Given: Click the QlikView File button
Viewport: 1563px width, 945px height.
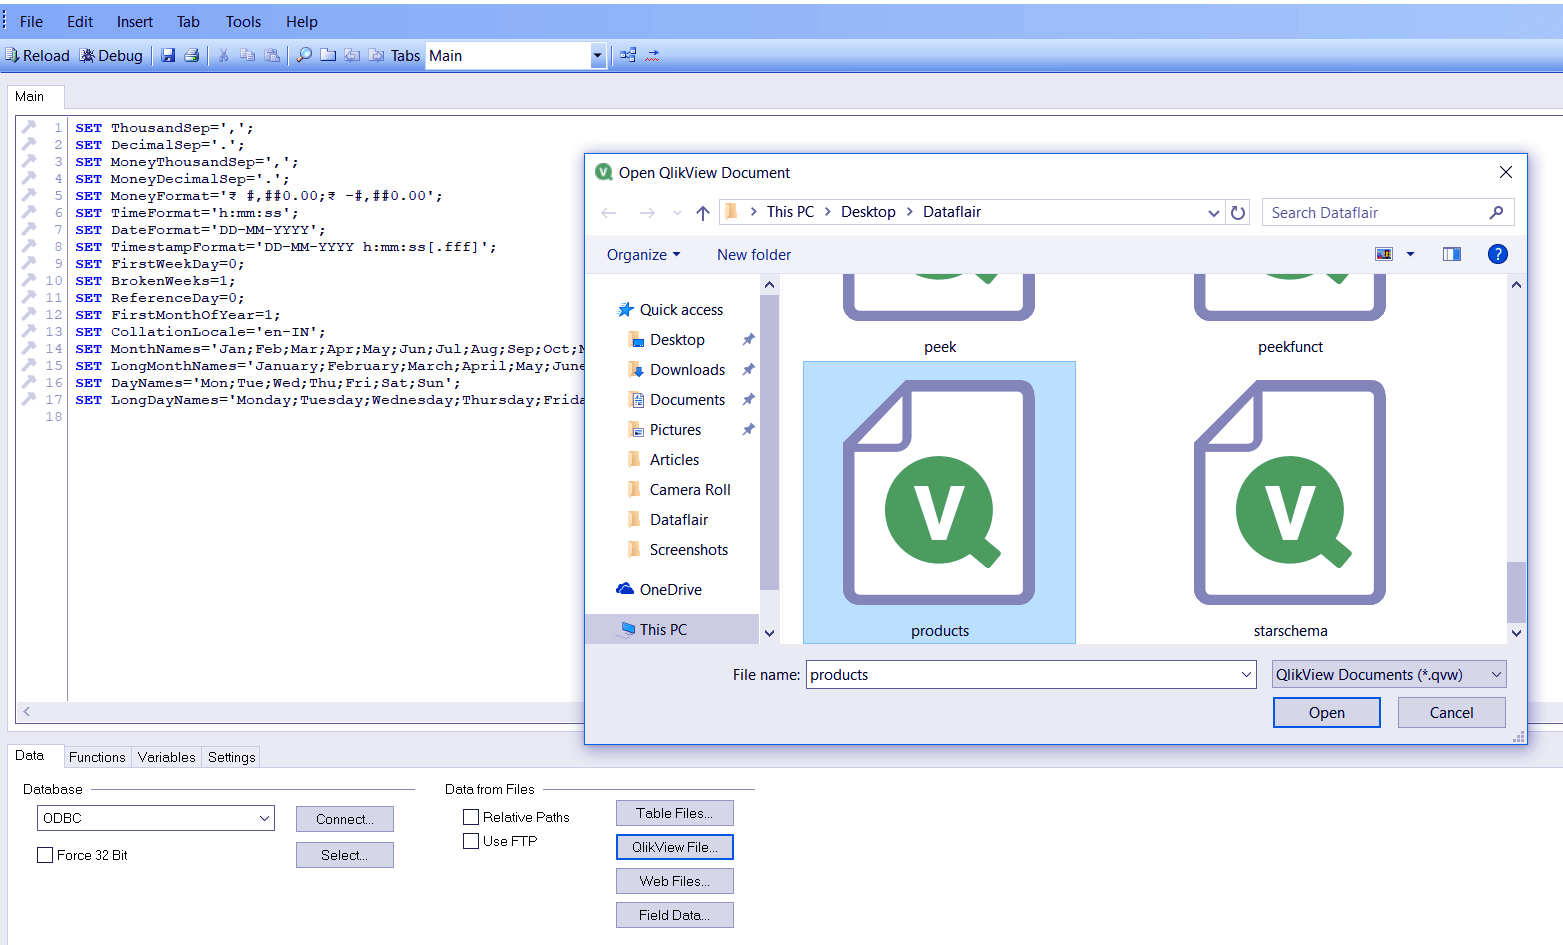Looking at the screenshot, I should 674,846.
